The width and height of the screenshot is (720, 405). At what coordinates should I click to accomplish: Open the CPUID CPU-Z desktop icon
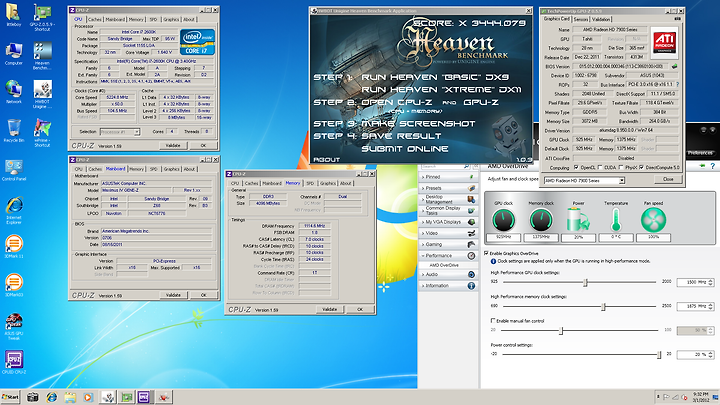pos(14,362)
